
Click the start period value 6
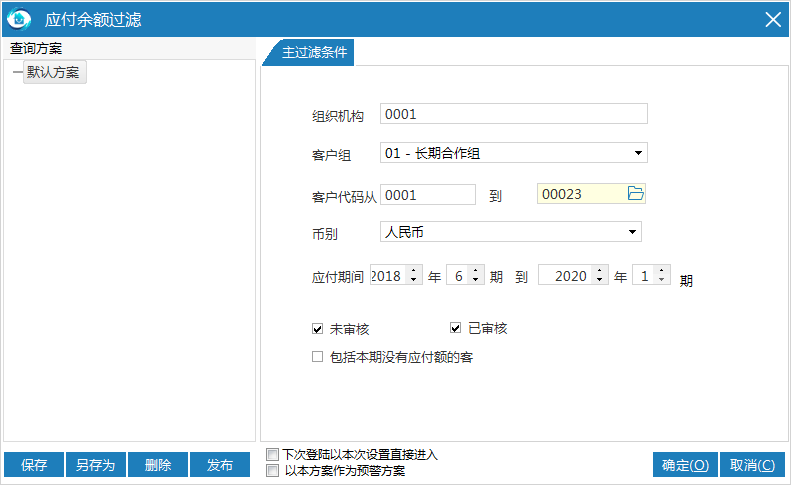(458, 275)
